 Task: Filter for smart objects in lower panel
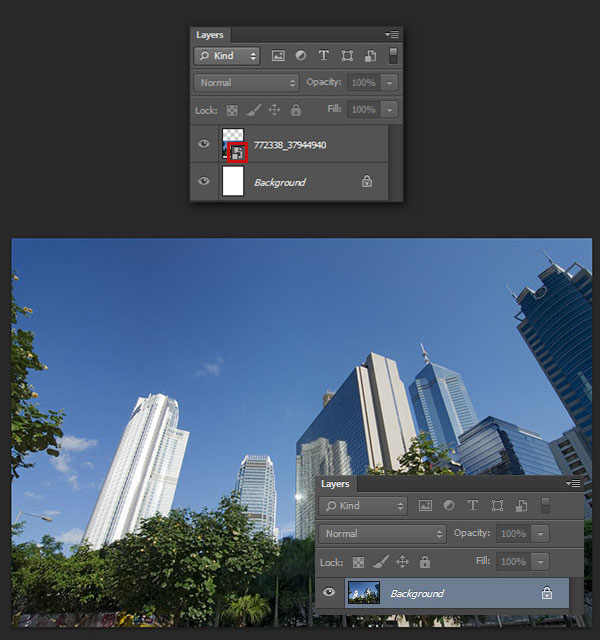(521, 506)
